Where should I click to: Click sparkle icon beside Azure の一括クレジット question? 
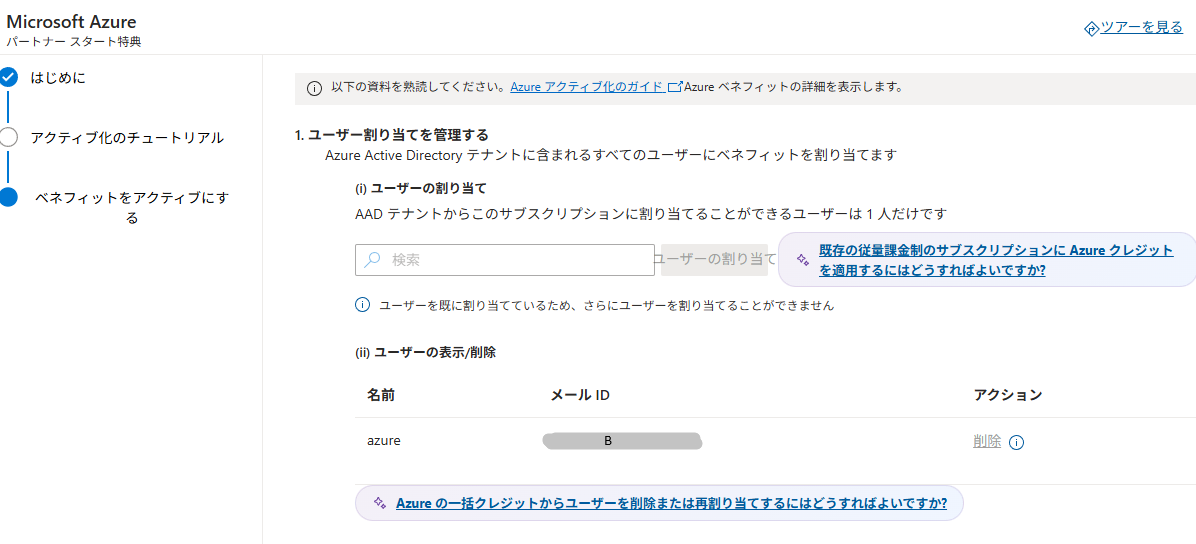point(379,503)
